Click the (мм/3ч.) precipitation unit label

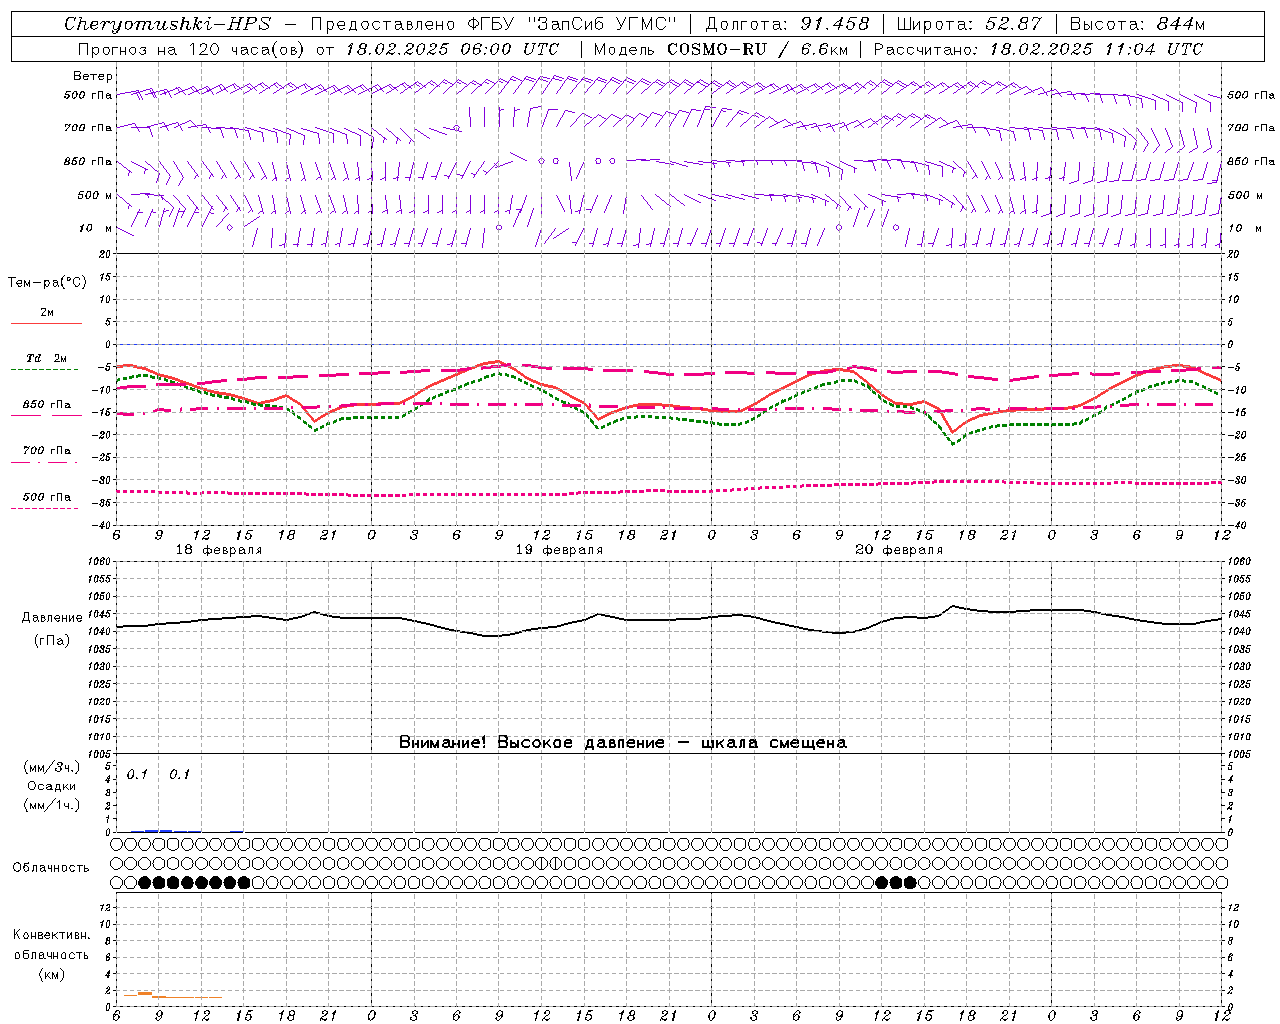(52, 768)
